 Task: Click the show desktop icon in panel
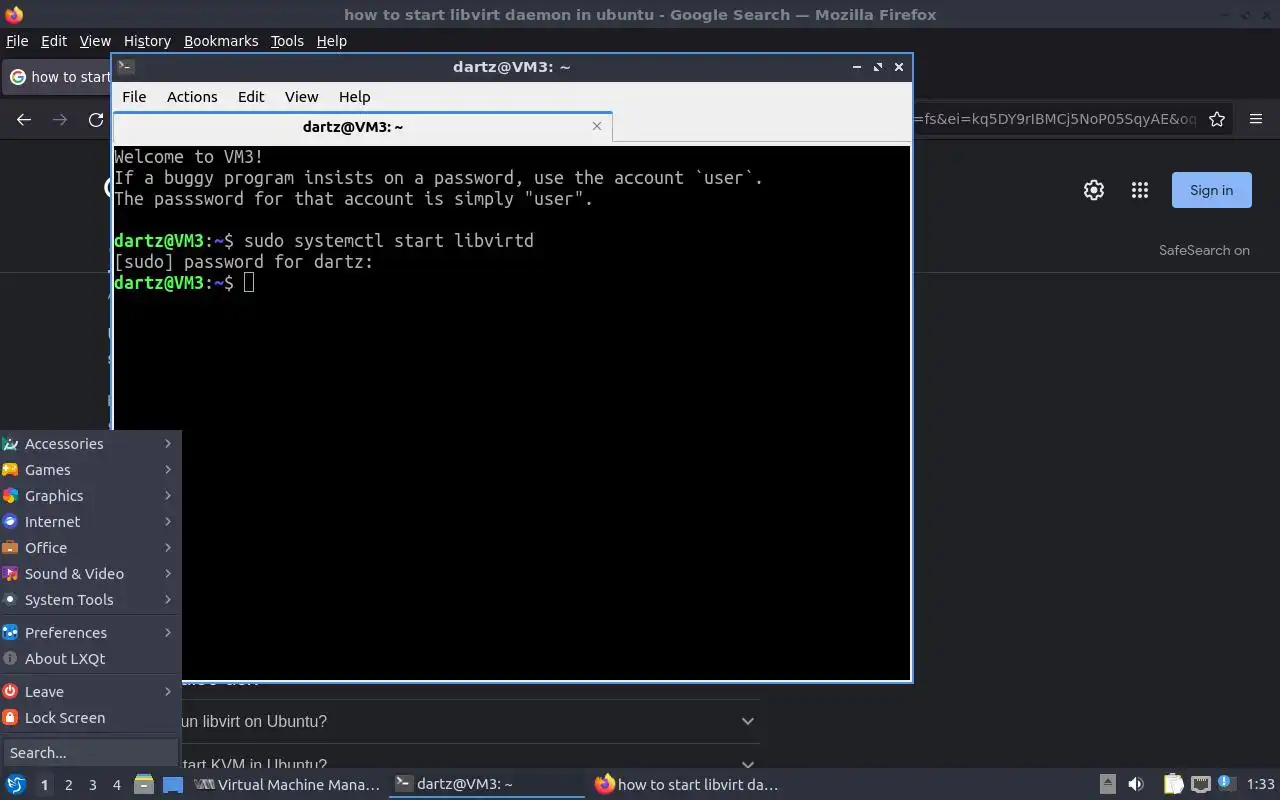point(172,785)
